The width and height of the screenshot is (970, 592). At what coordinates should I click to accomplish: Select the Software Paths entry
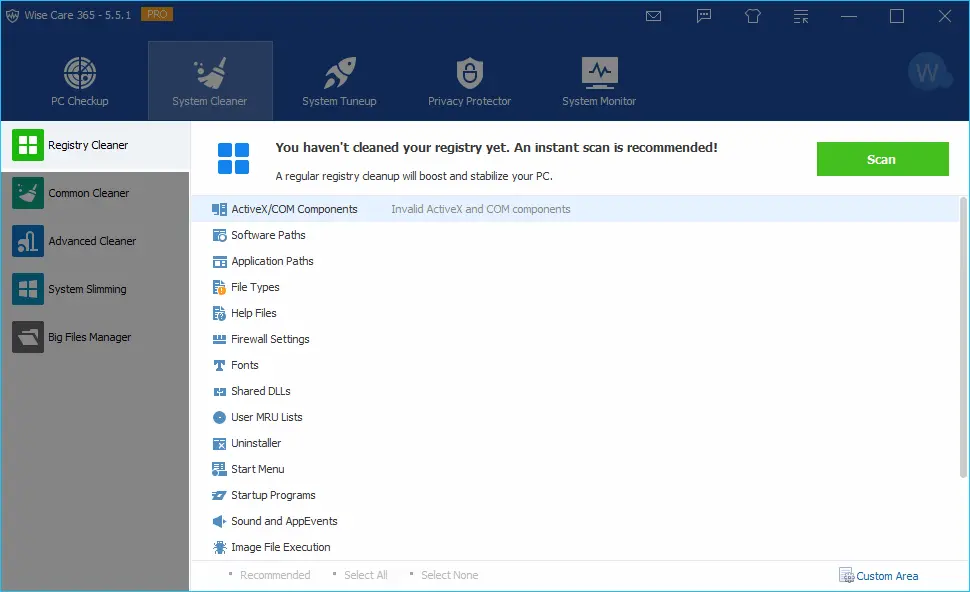(268, 235)
